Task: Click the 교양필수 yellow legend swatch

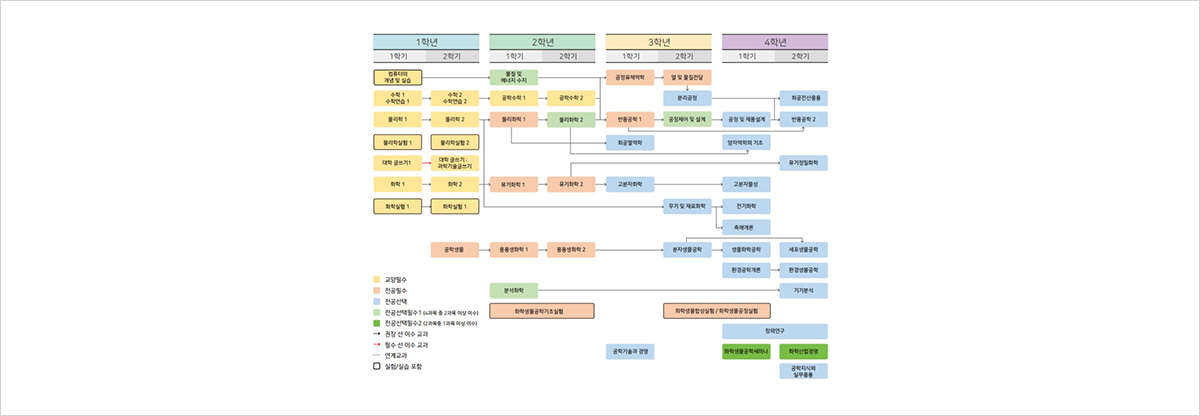Action: tap(377, 279)
